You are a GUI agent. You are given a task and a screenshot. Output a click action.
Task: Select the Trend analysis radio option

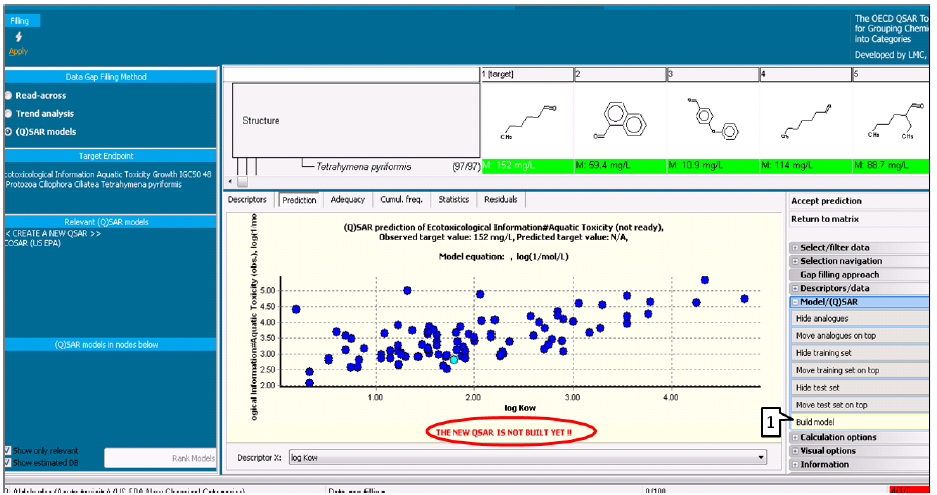[x=8, y=114]
